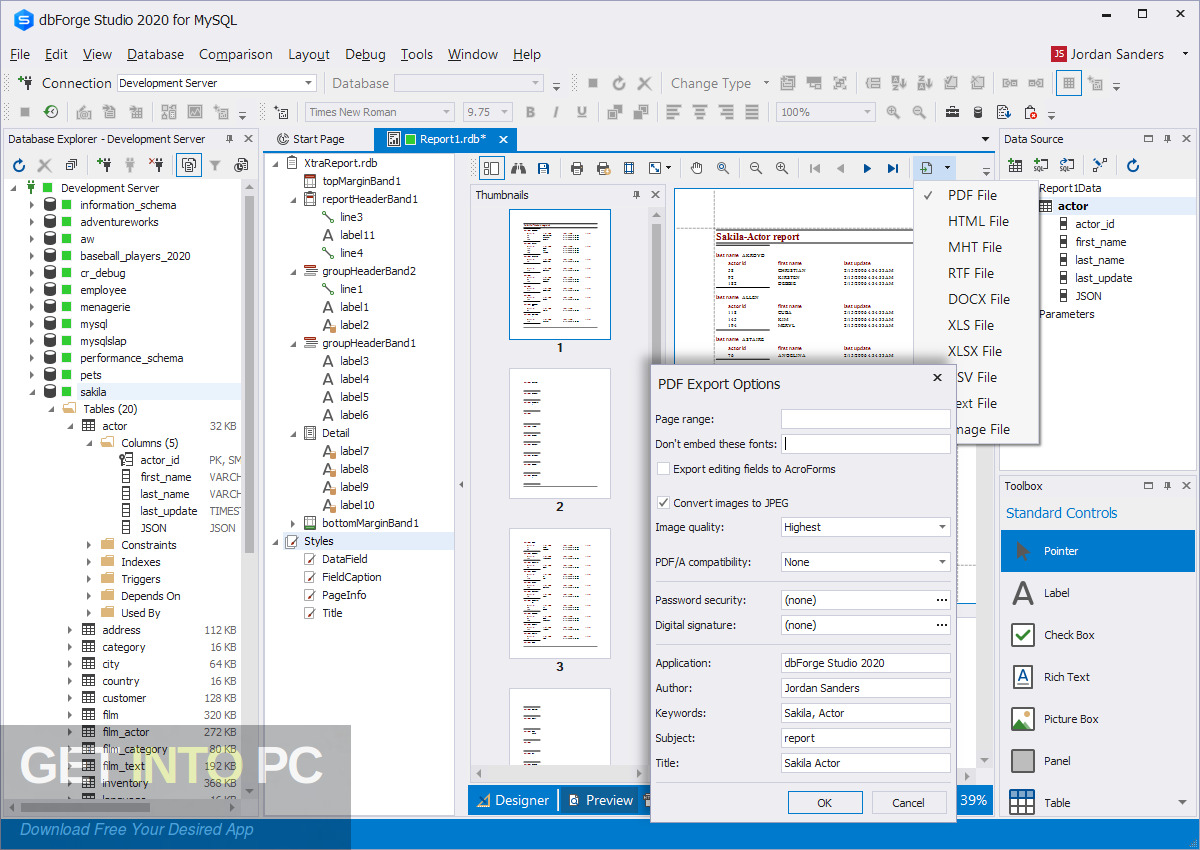Choose DOCX File export option
The image size is (1200, 850).
point(977,299)
